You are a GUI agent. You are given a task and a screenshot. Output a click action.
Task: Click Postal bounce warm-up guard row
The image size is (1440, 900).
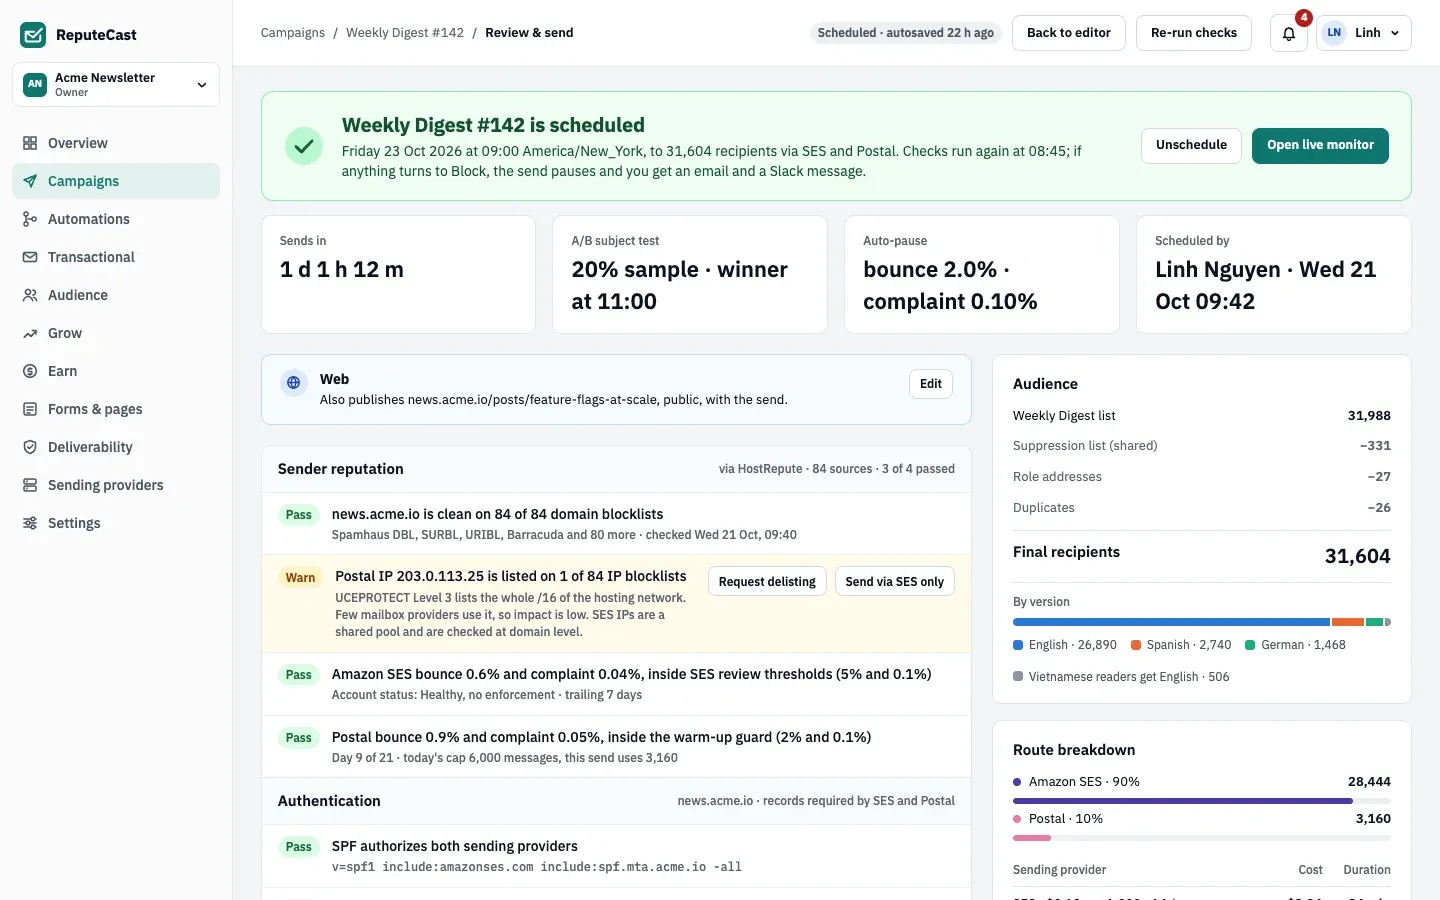pyautogui.click(x=616, y=747)
